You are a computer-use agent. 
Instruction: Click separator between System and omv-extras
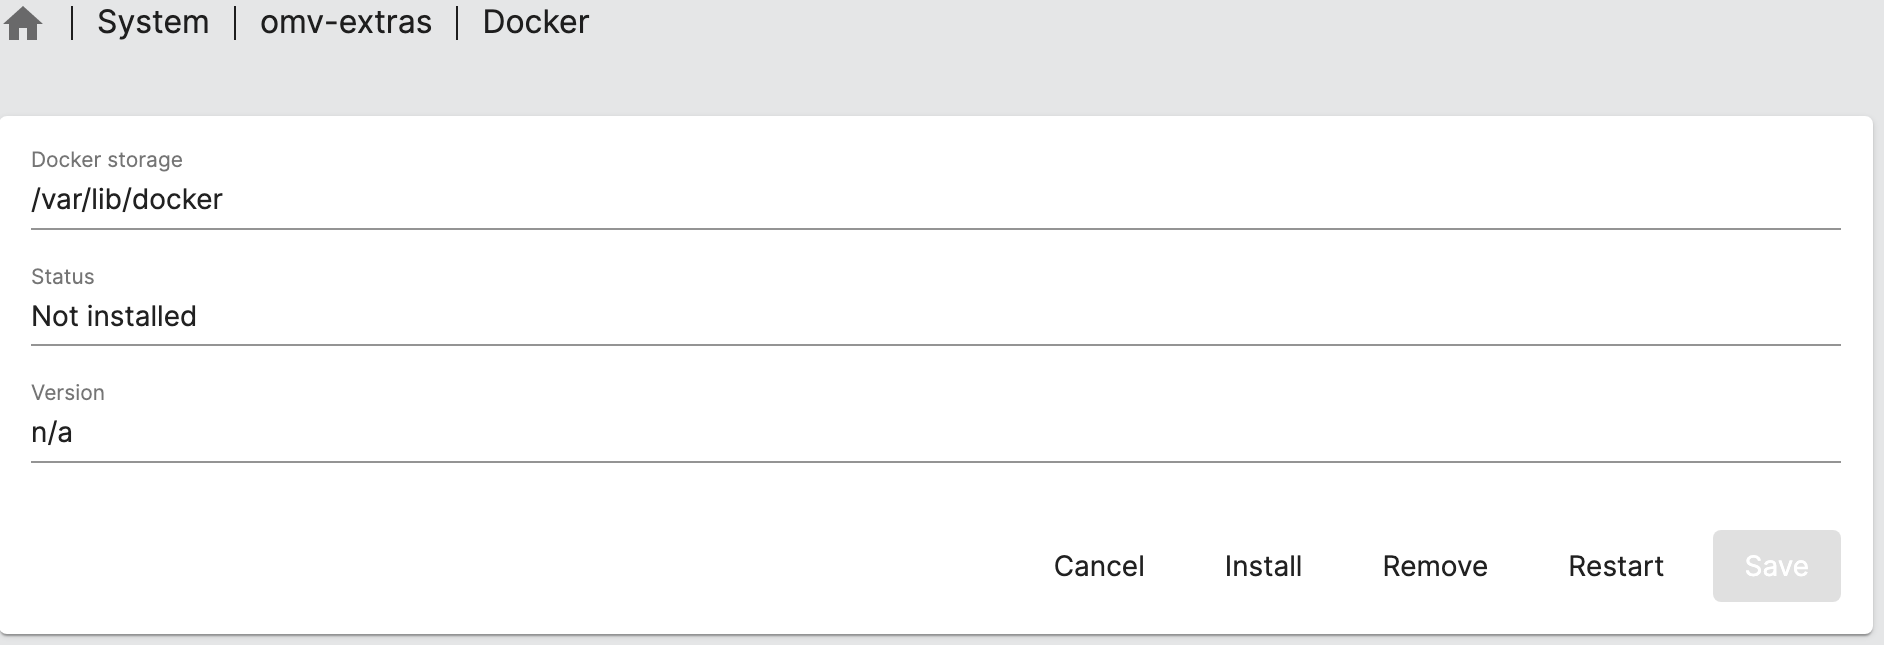(235, 23)
